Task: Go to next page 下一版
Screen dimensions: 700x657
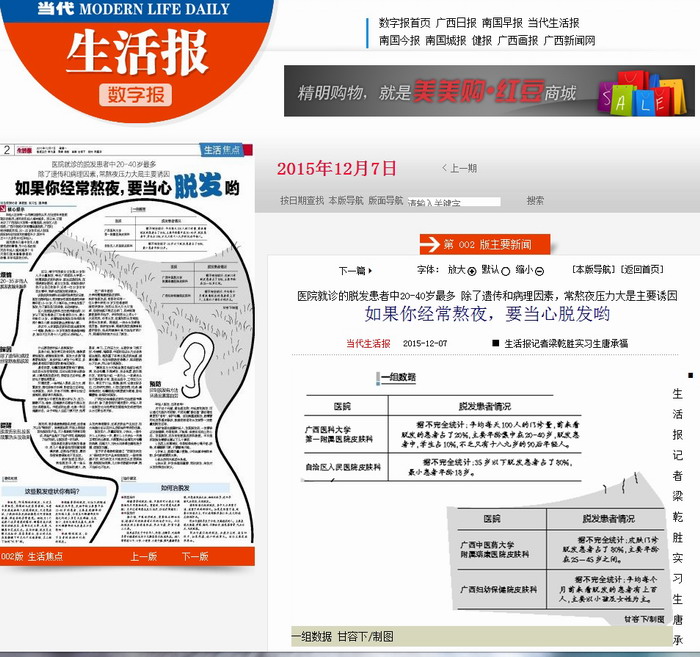Action: [x=195, y=557]
